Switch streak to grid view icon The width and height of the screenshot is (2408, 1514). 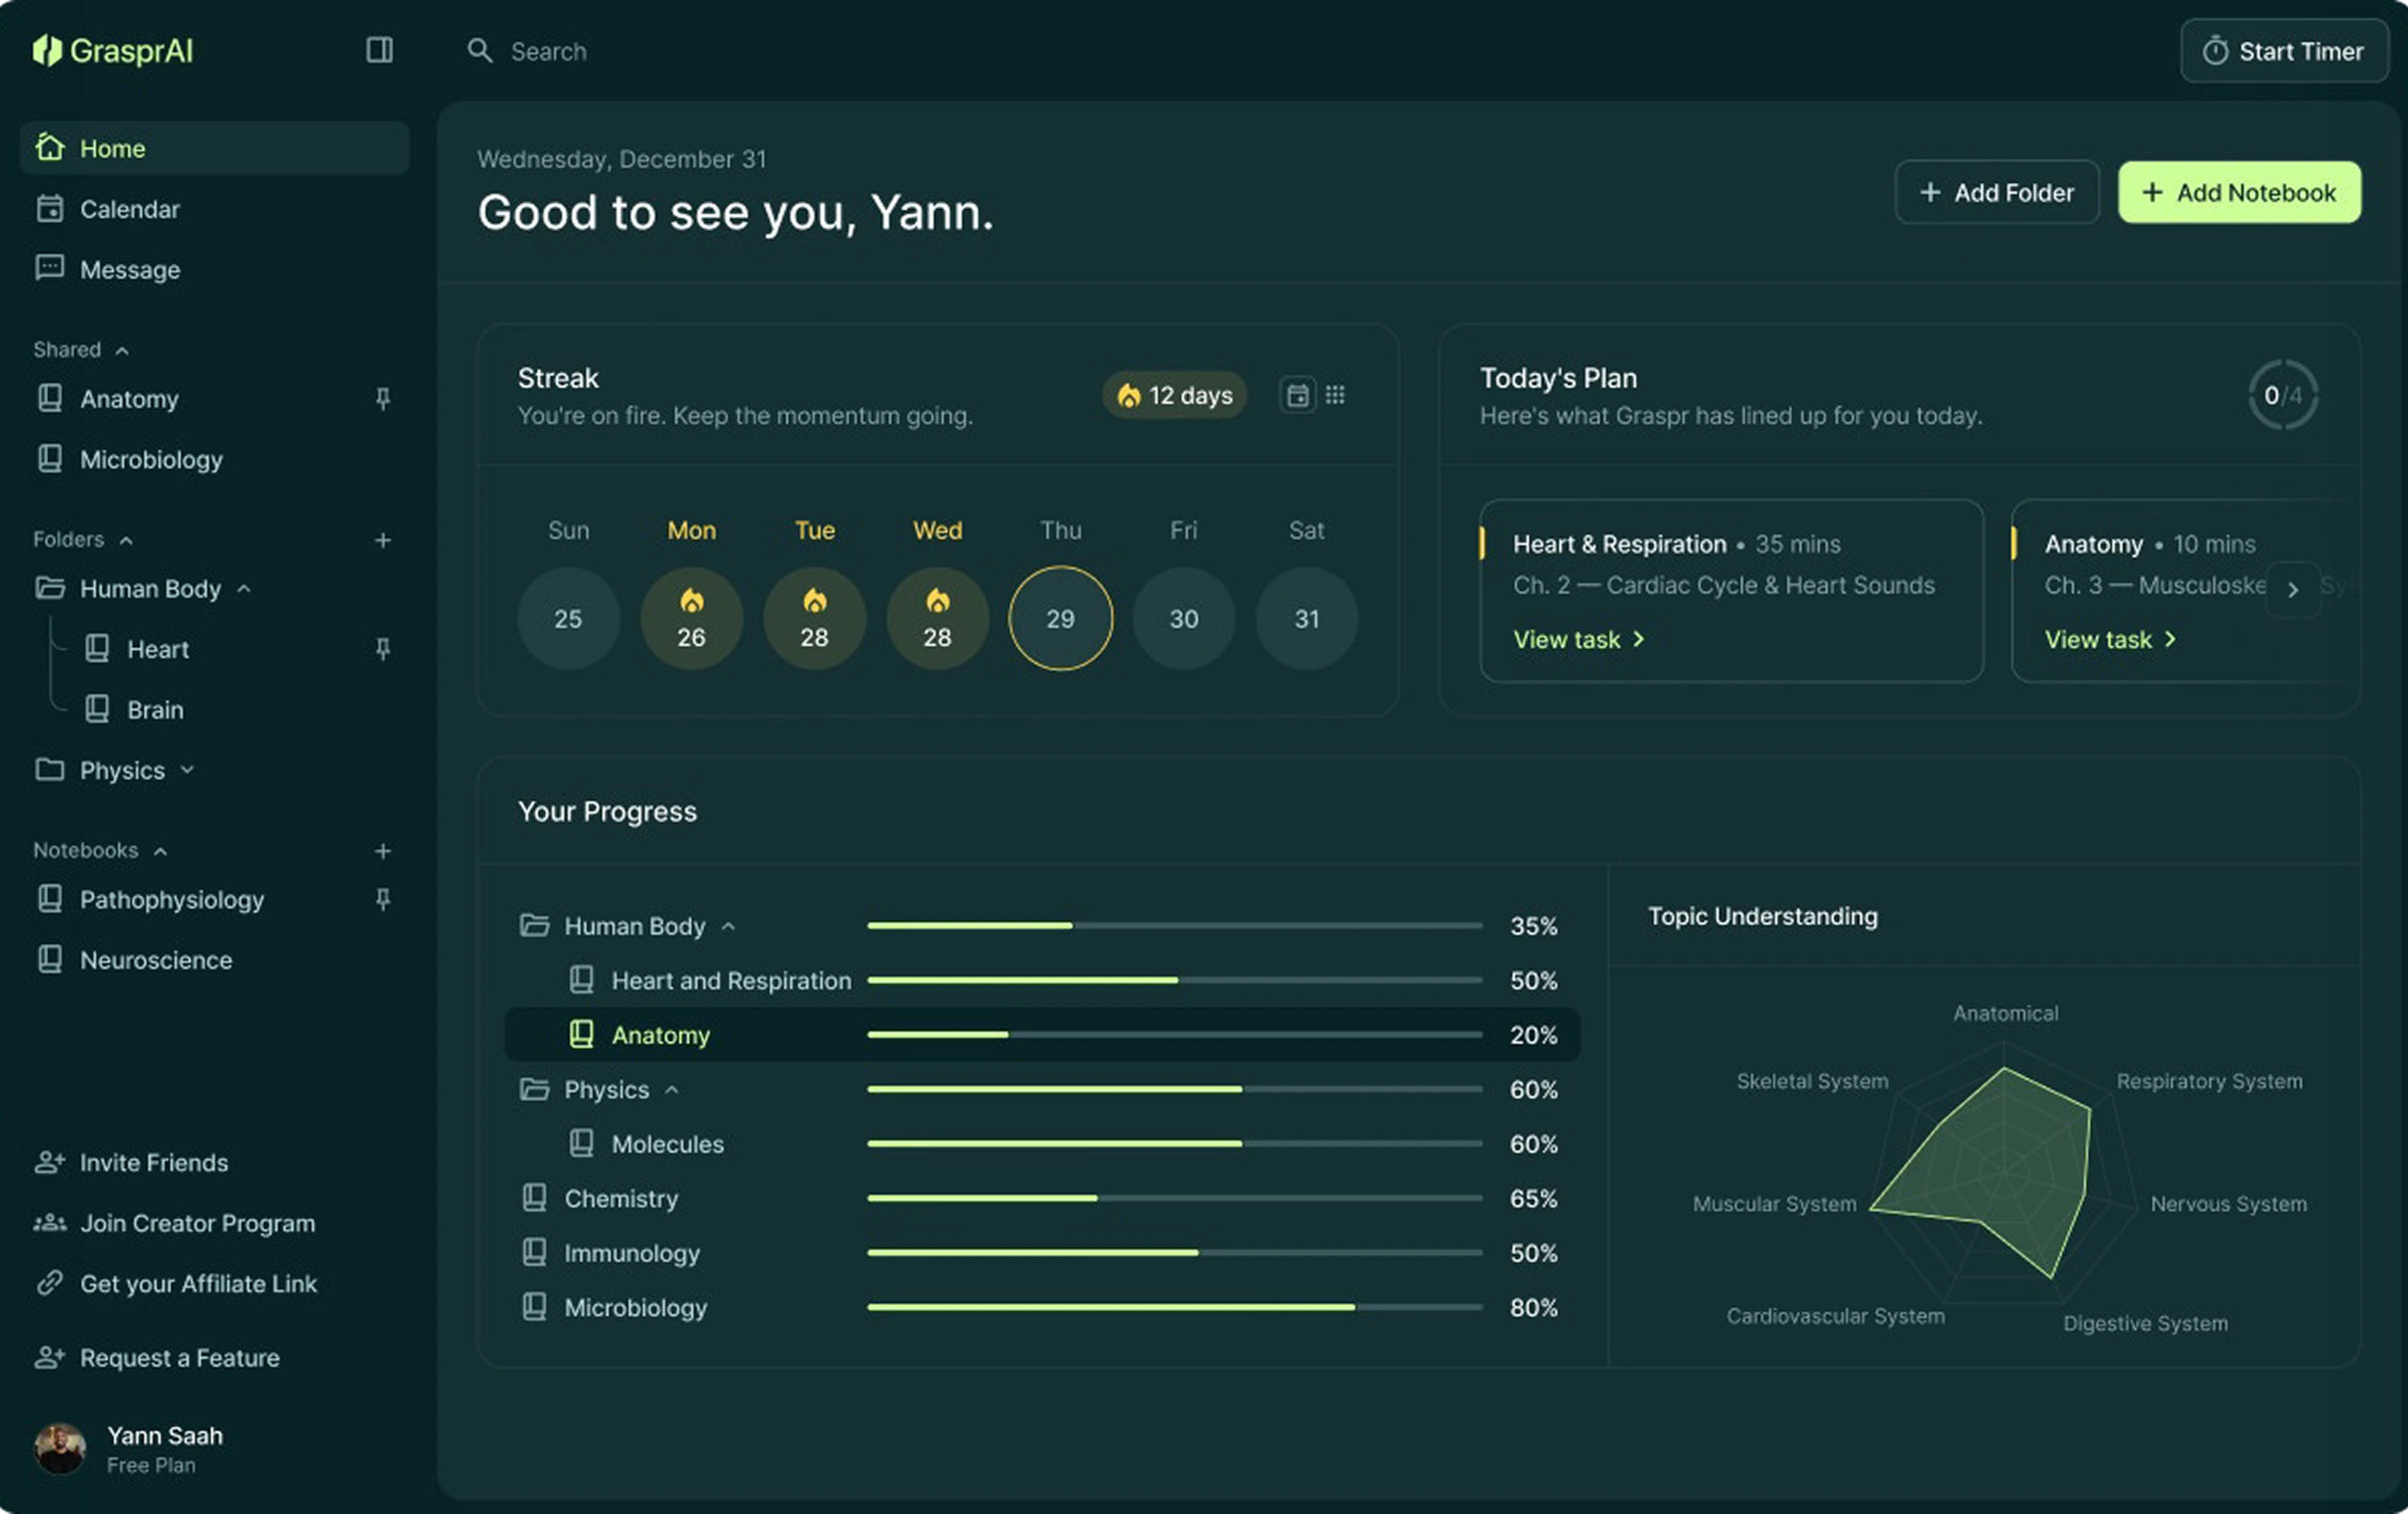[1335, 395]
